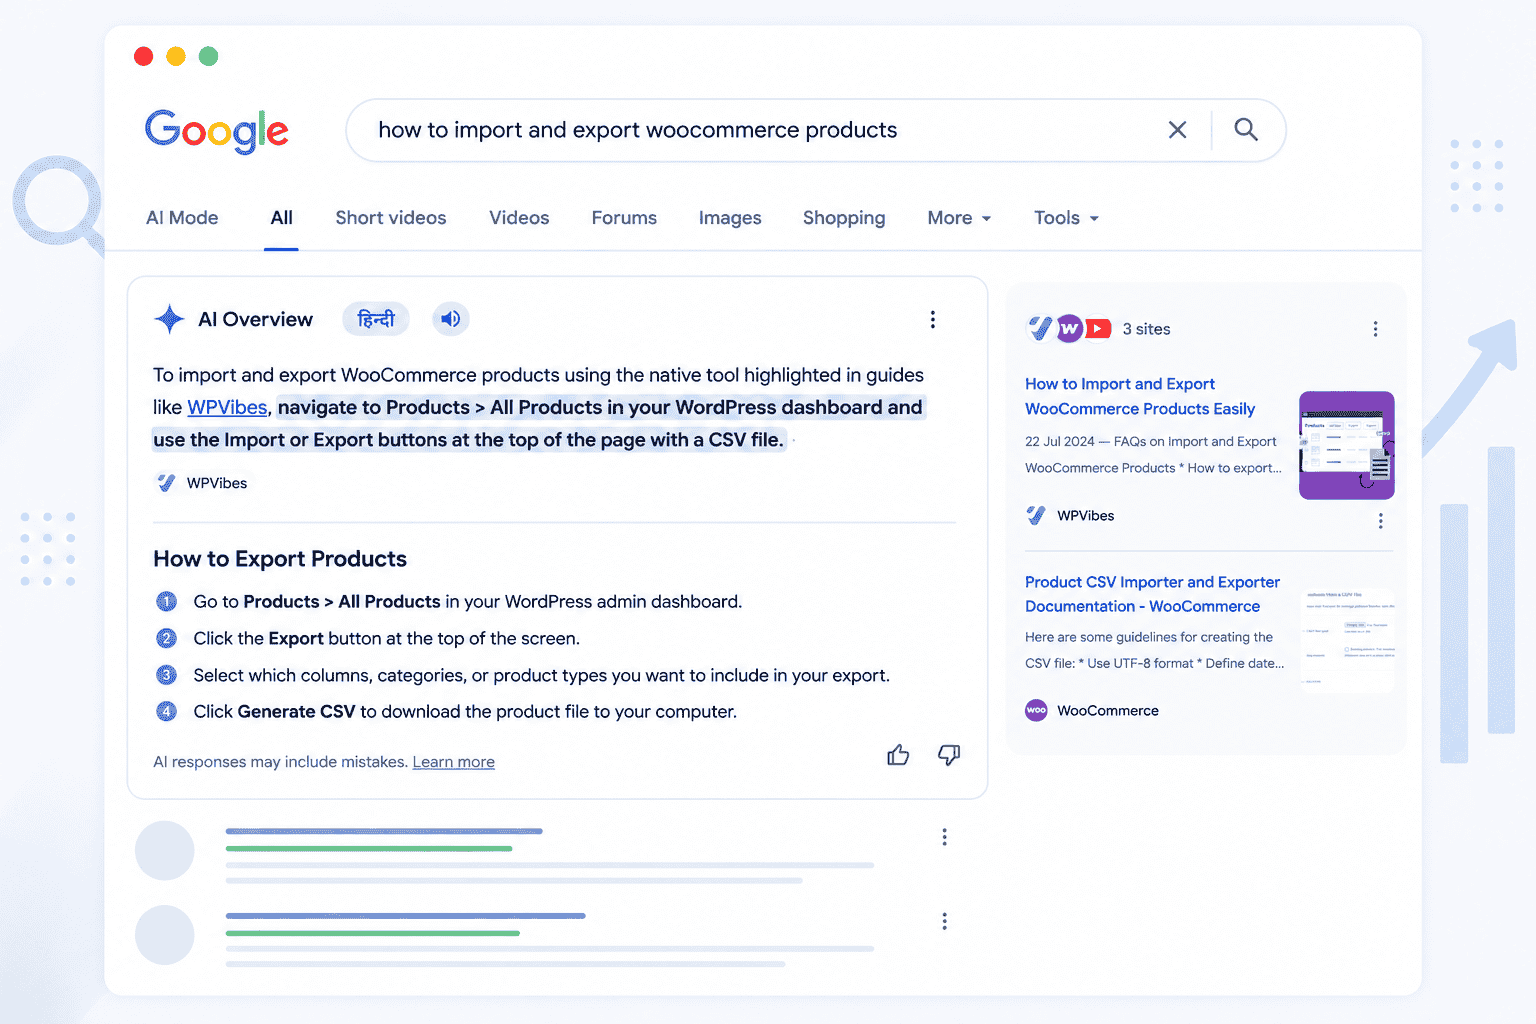Viewport: 1536px width, 1024px height.
Task: Open the Tools dropdown
Action: pos(1066,218)
